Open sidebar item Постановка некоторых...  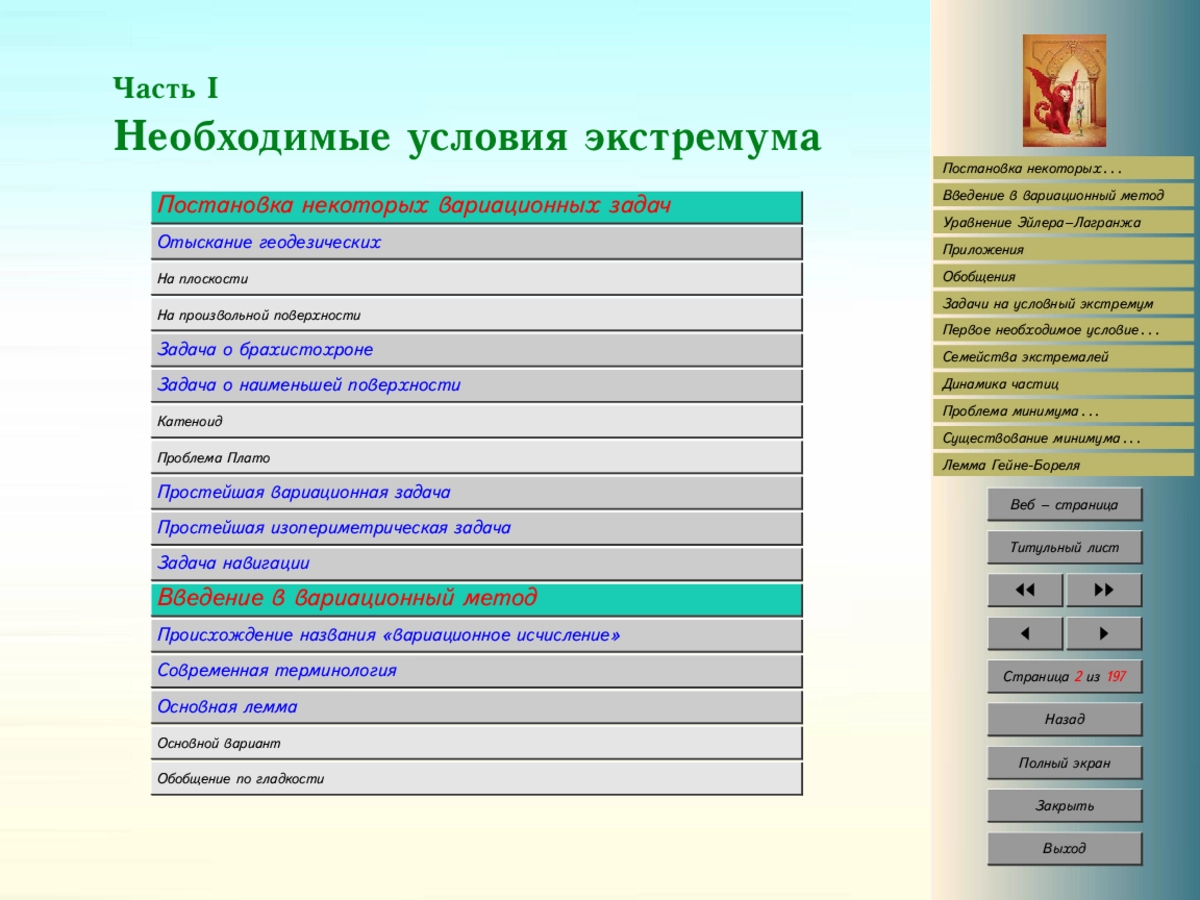point(1064,168)
